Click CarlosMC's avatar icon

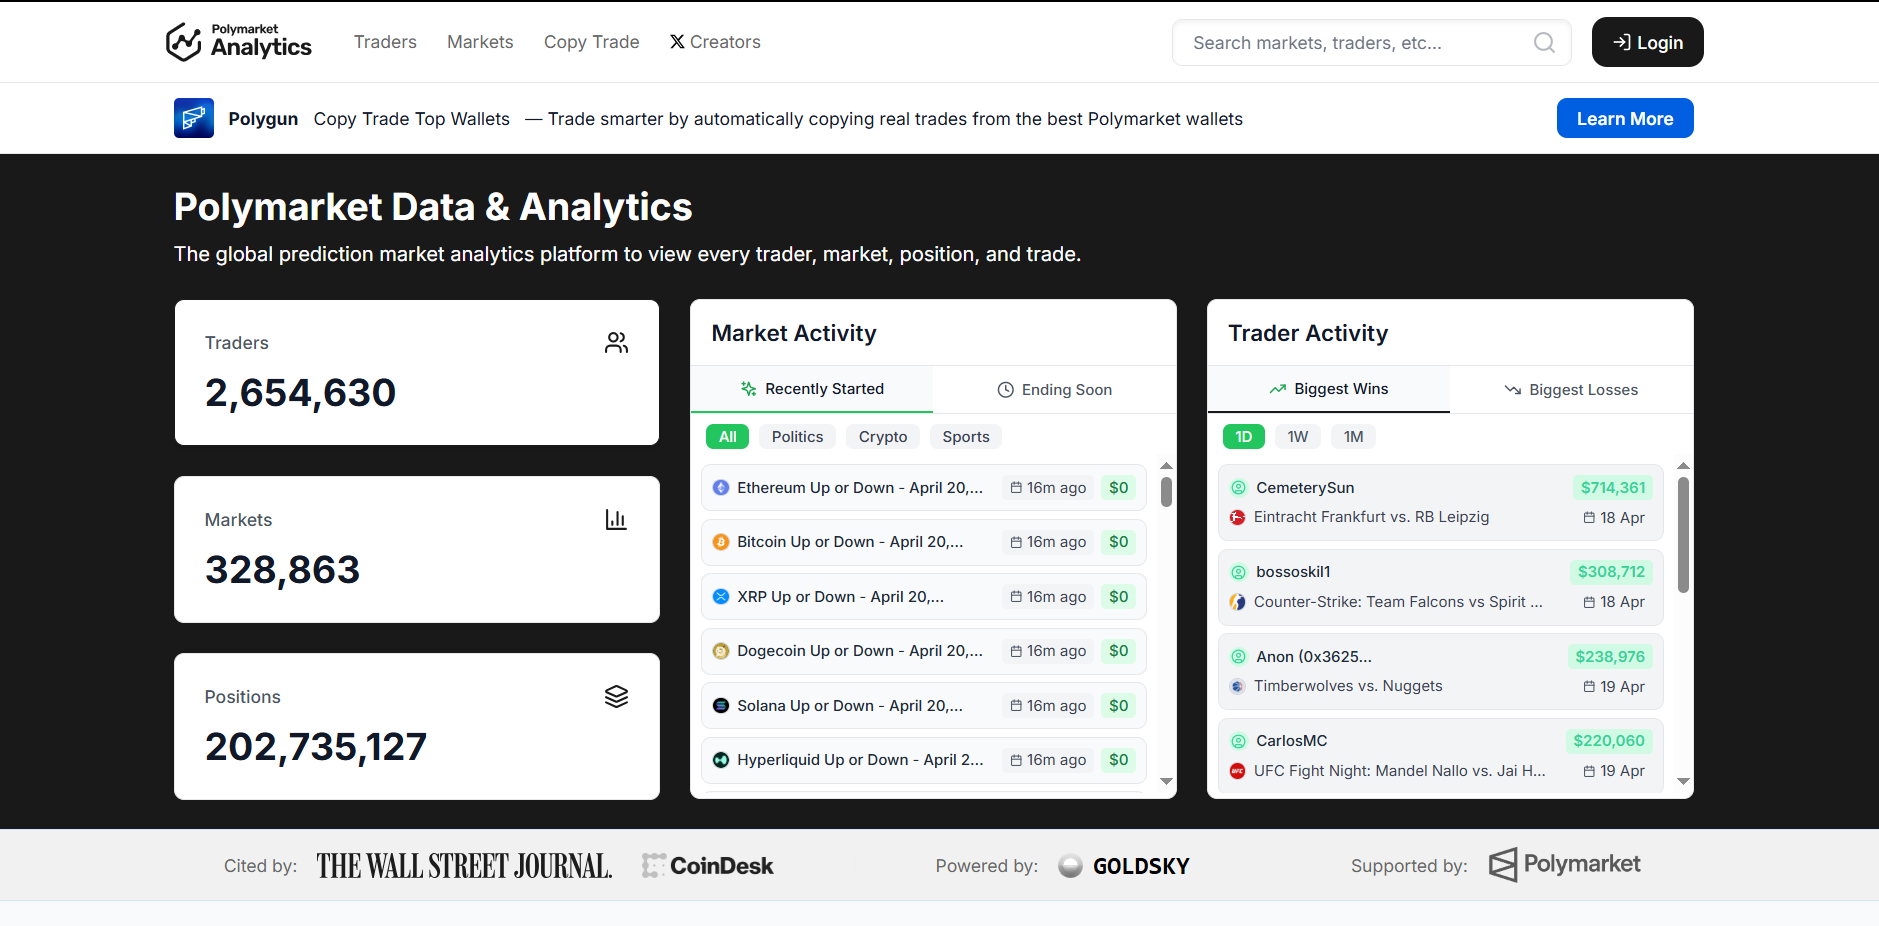(1238, 741)
